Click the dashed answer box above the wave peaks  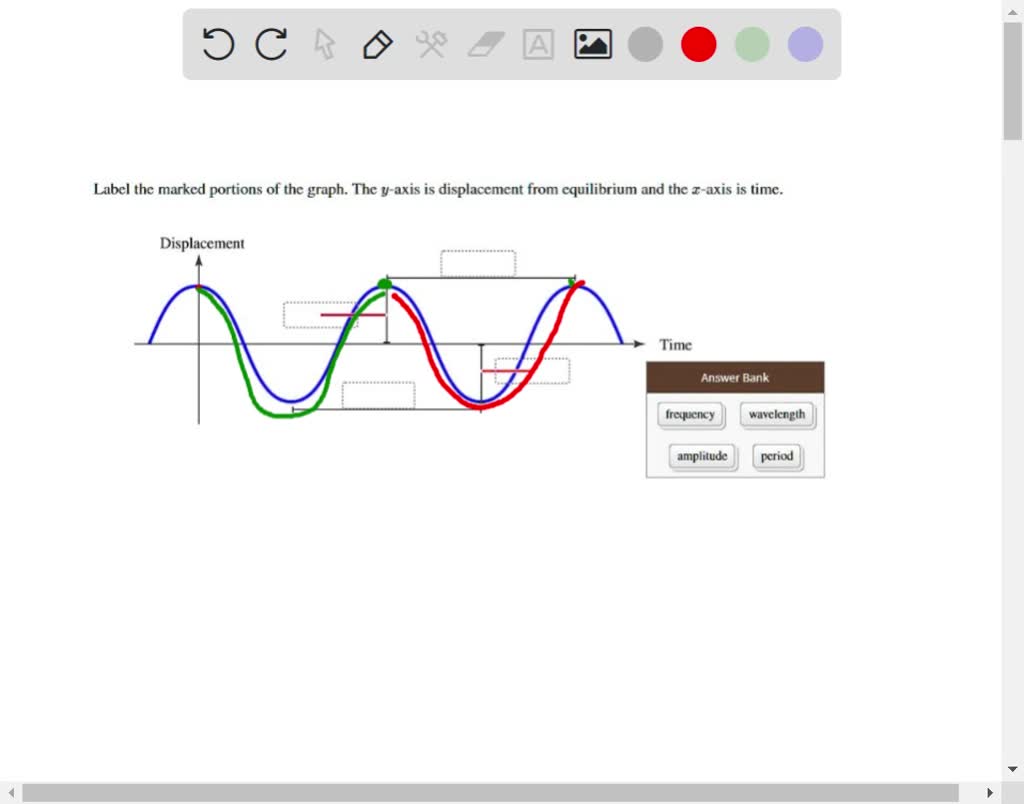tap(477, 262)
